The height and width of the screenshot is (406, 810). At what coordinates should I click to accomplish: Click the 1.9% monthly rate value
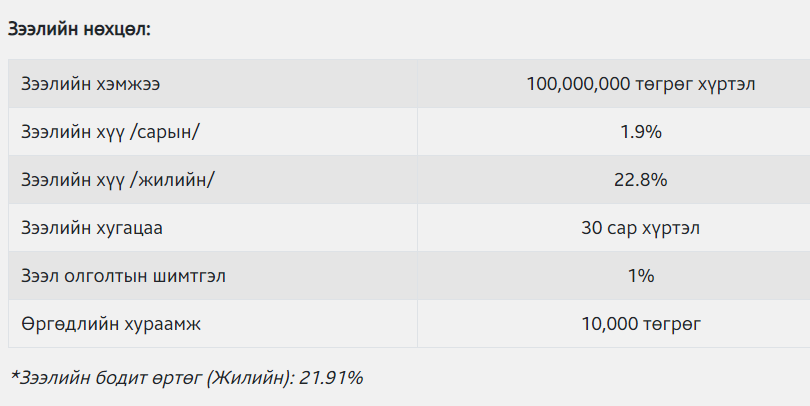(x=641, y=132)
